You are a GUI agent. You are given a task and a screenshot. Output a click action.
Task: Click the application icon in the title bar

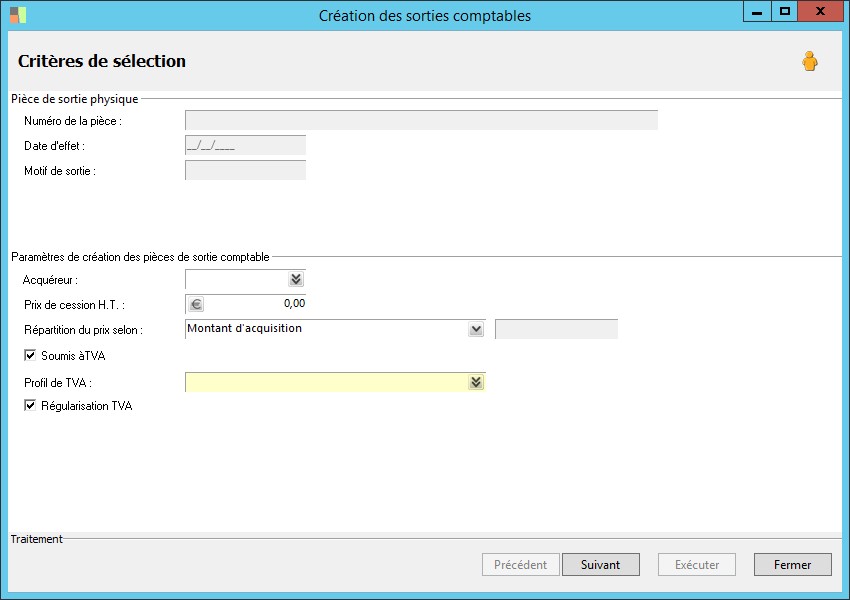[18, 15]
